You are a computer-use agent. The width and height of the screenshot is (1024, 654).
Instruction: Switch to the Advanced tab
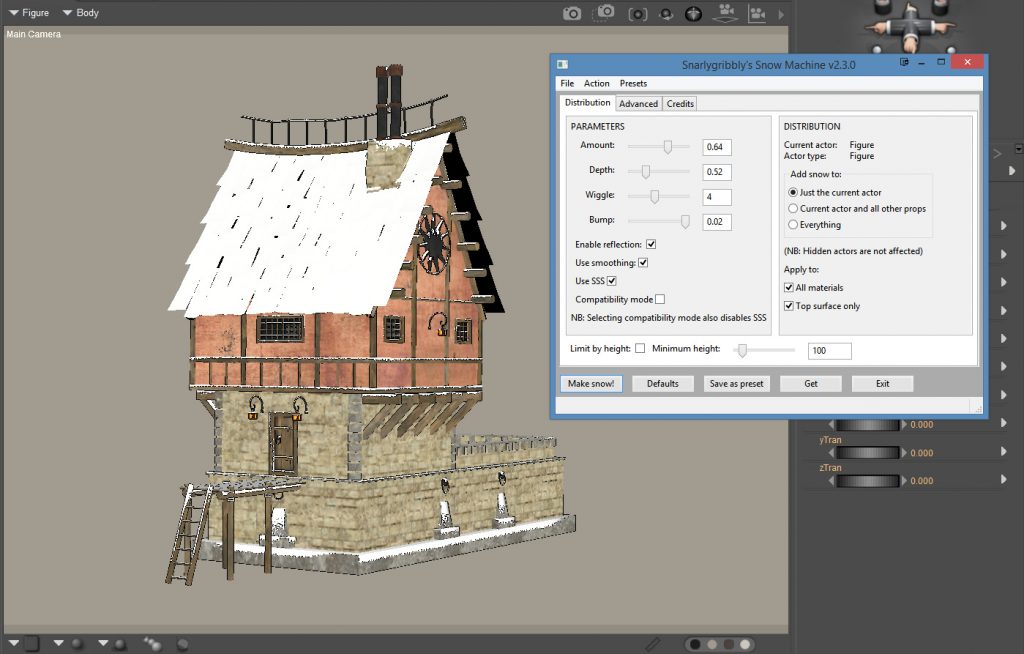pyautogui.click(x=638, y=103)
